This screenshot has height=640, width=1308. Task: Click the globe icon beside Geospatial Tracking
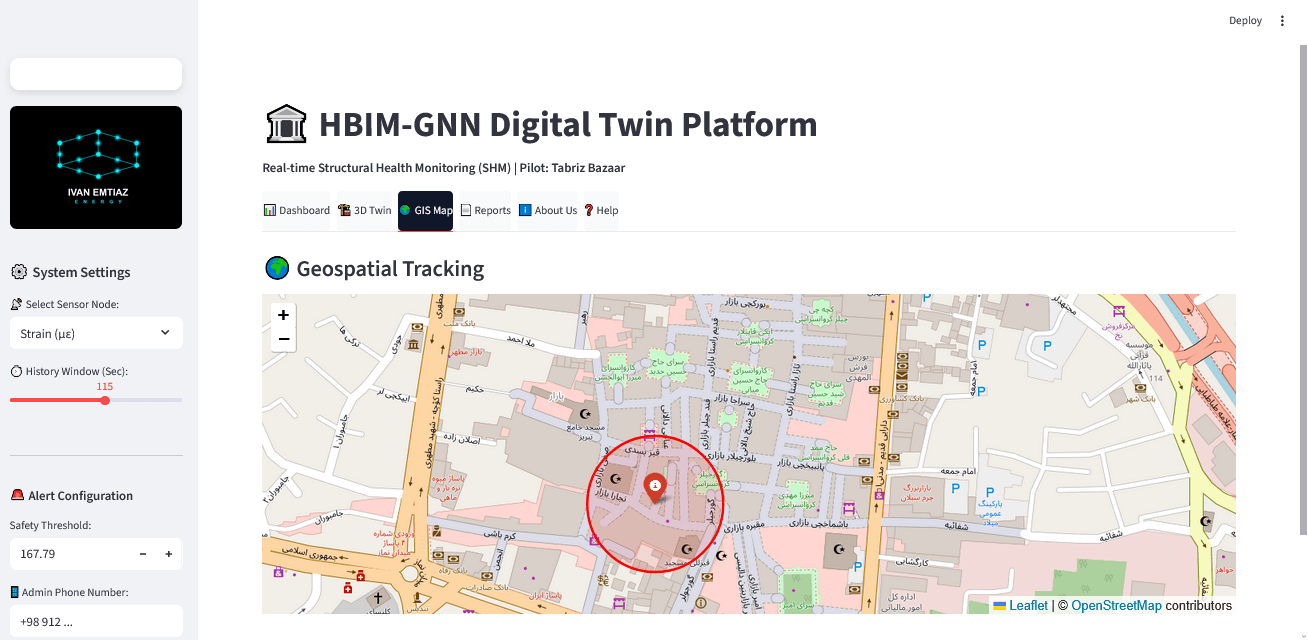[x=276, y=268]
